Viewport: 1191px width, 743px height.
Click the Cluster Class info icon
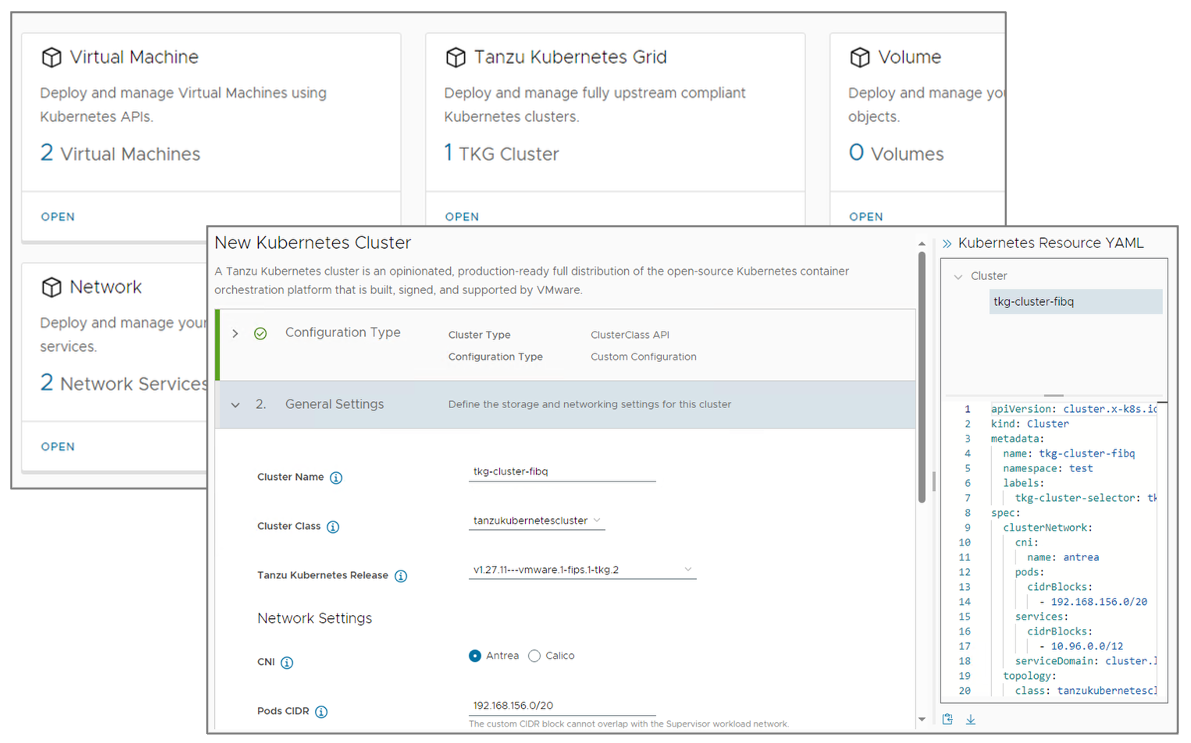click(x=333, y=527)
